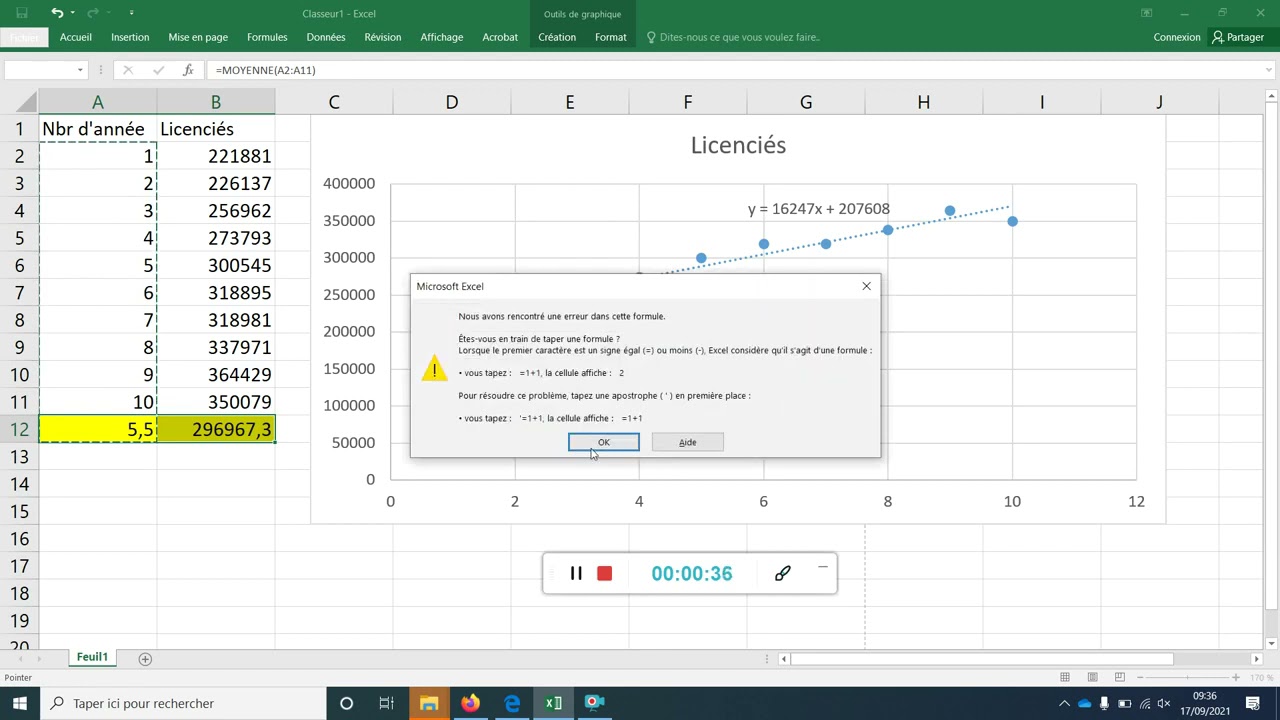The image size is (1280, 720).
Task: Open the Données ribbon tab
Action: point(326,37)
